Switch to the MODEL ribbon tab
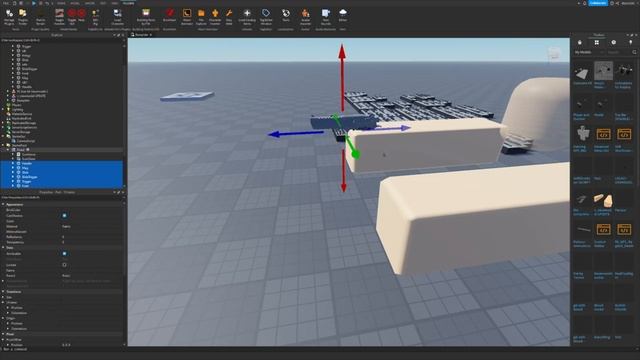 pos(75,3)
